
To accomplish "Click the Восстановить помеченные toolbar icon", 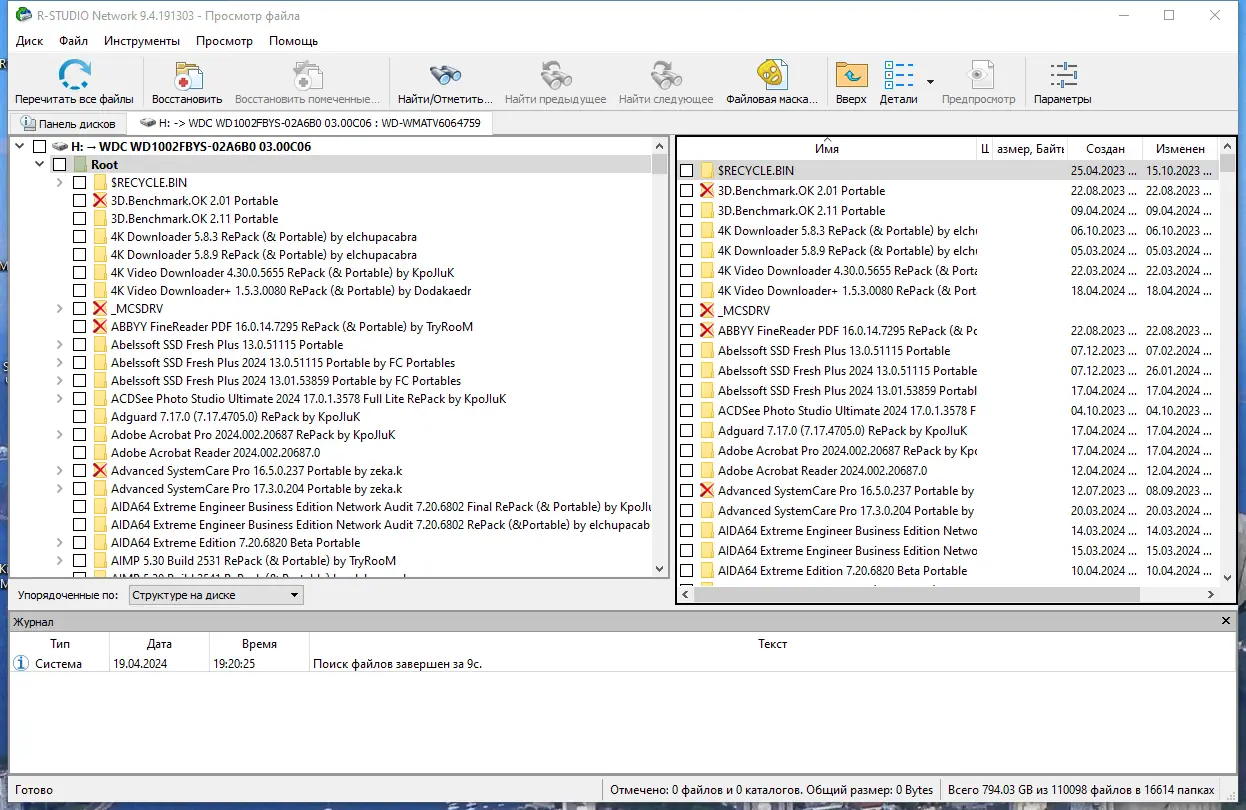I will pos(307,76).
